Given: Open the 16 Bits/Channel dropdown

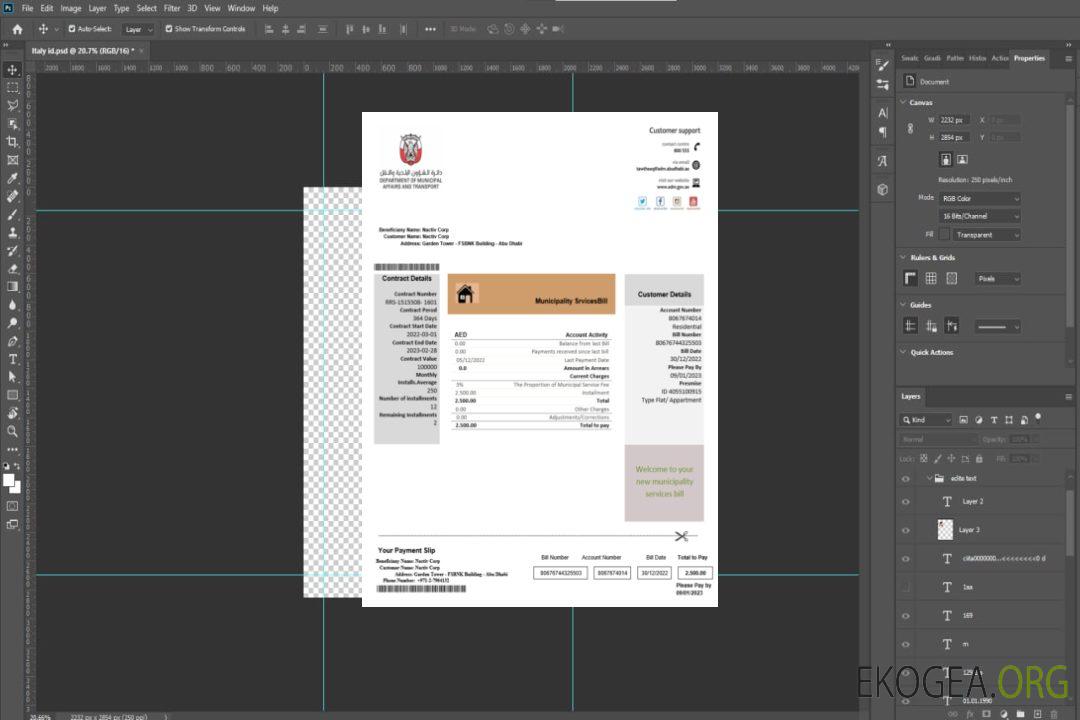Looking at the screenshot, I should [x=980, y=216].
